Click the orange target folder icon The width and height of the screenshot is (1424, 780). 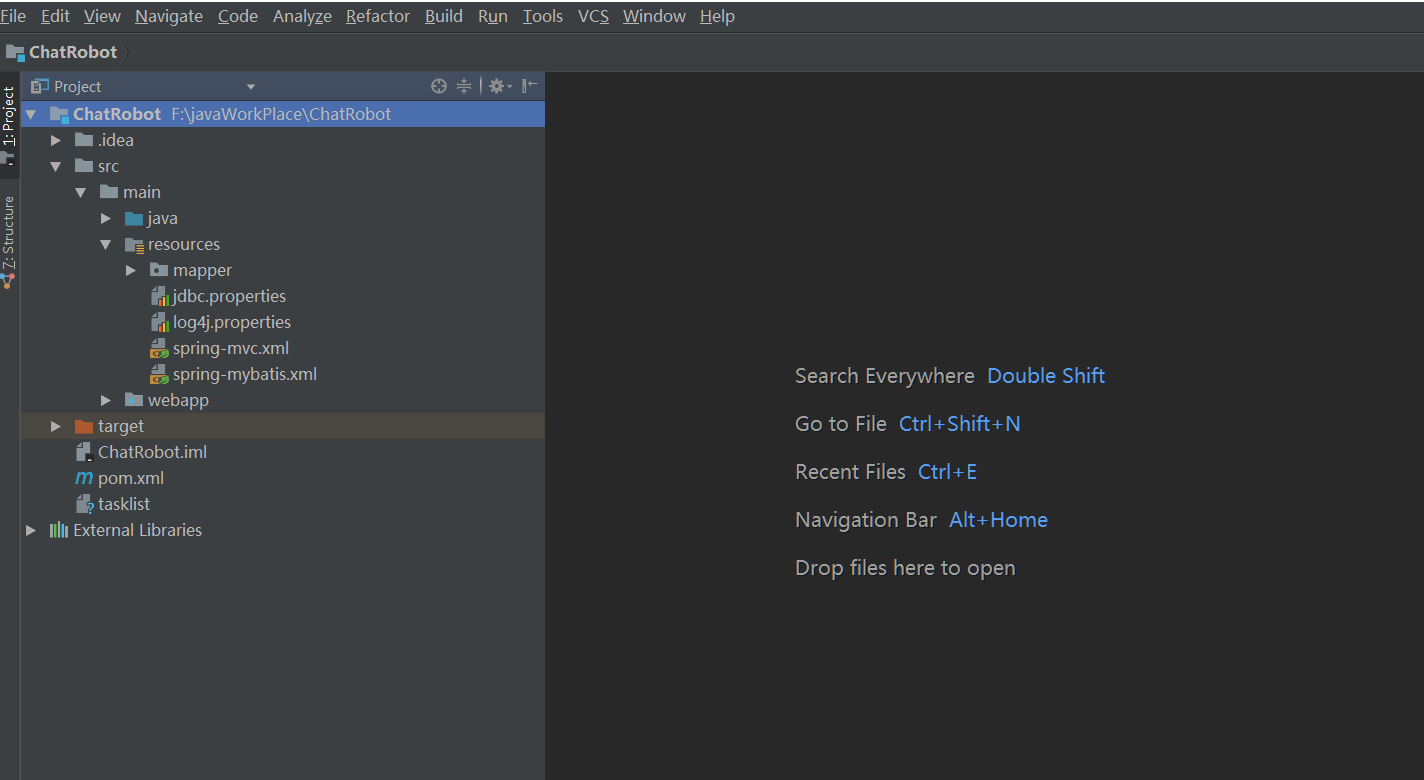coord(84,426)
